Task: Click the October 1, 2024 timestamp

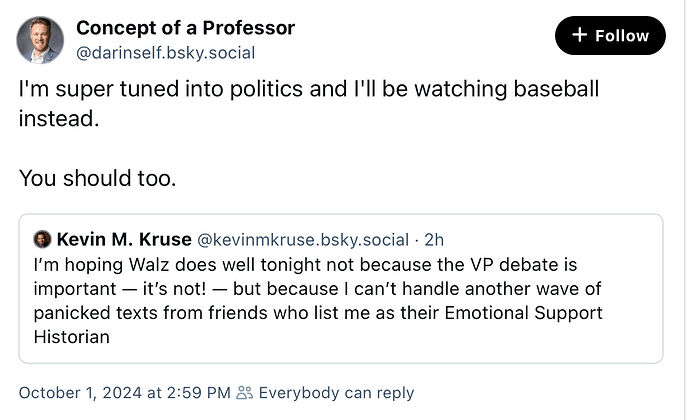Action: pos(124,393)
